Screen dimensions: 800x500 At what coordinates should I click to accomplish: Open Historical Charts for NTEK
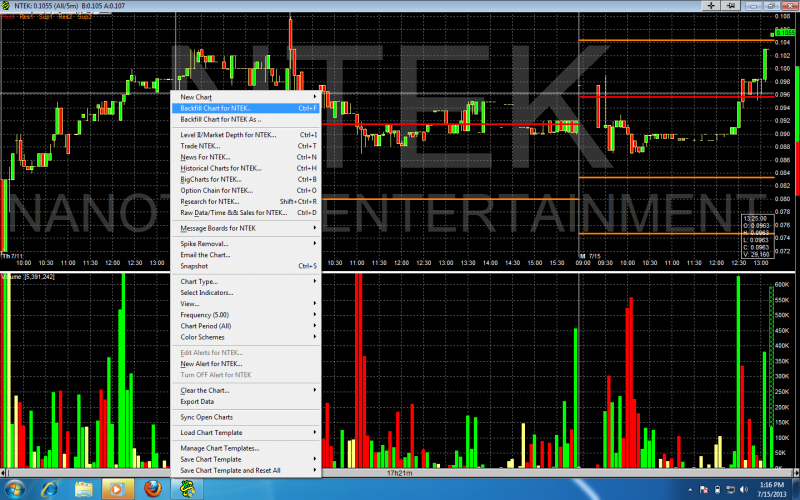(246, 168)
